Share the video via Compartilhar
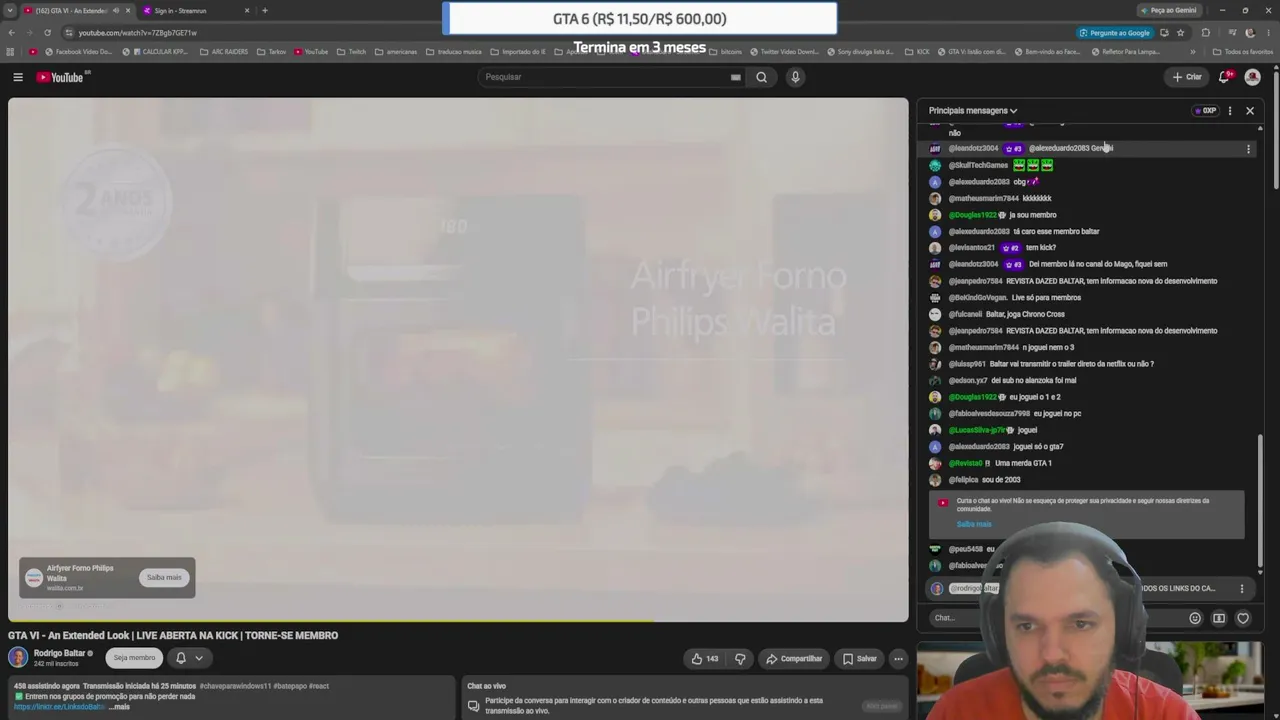The image size is (1280, 720). [x=794, y=658]
